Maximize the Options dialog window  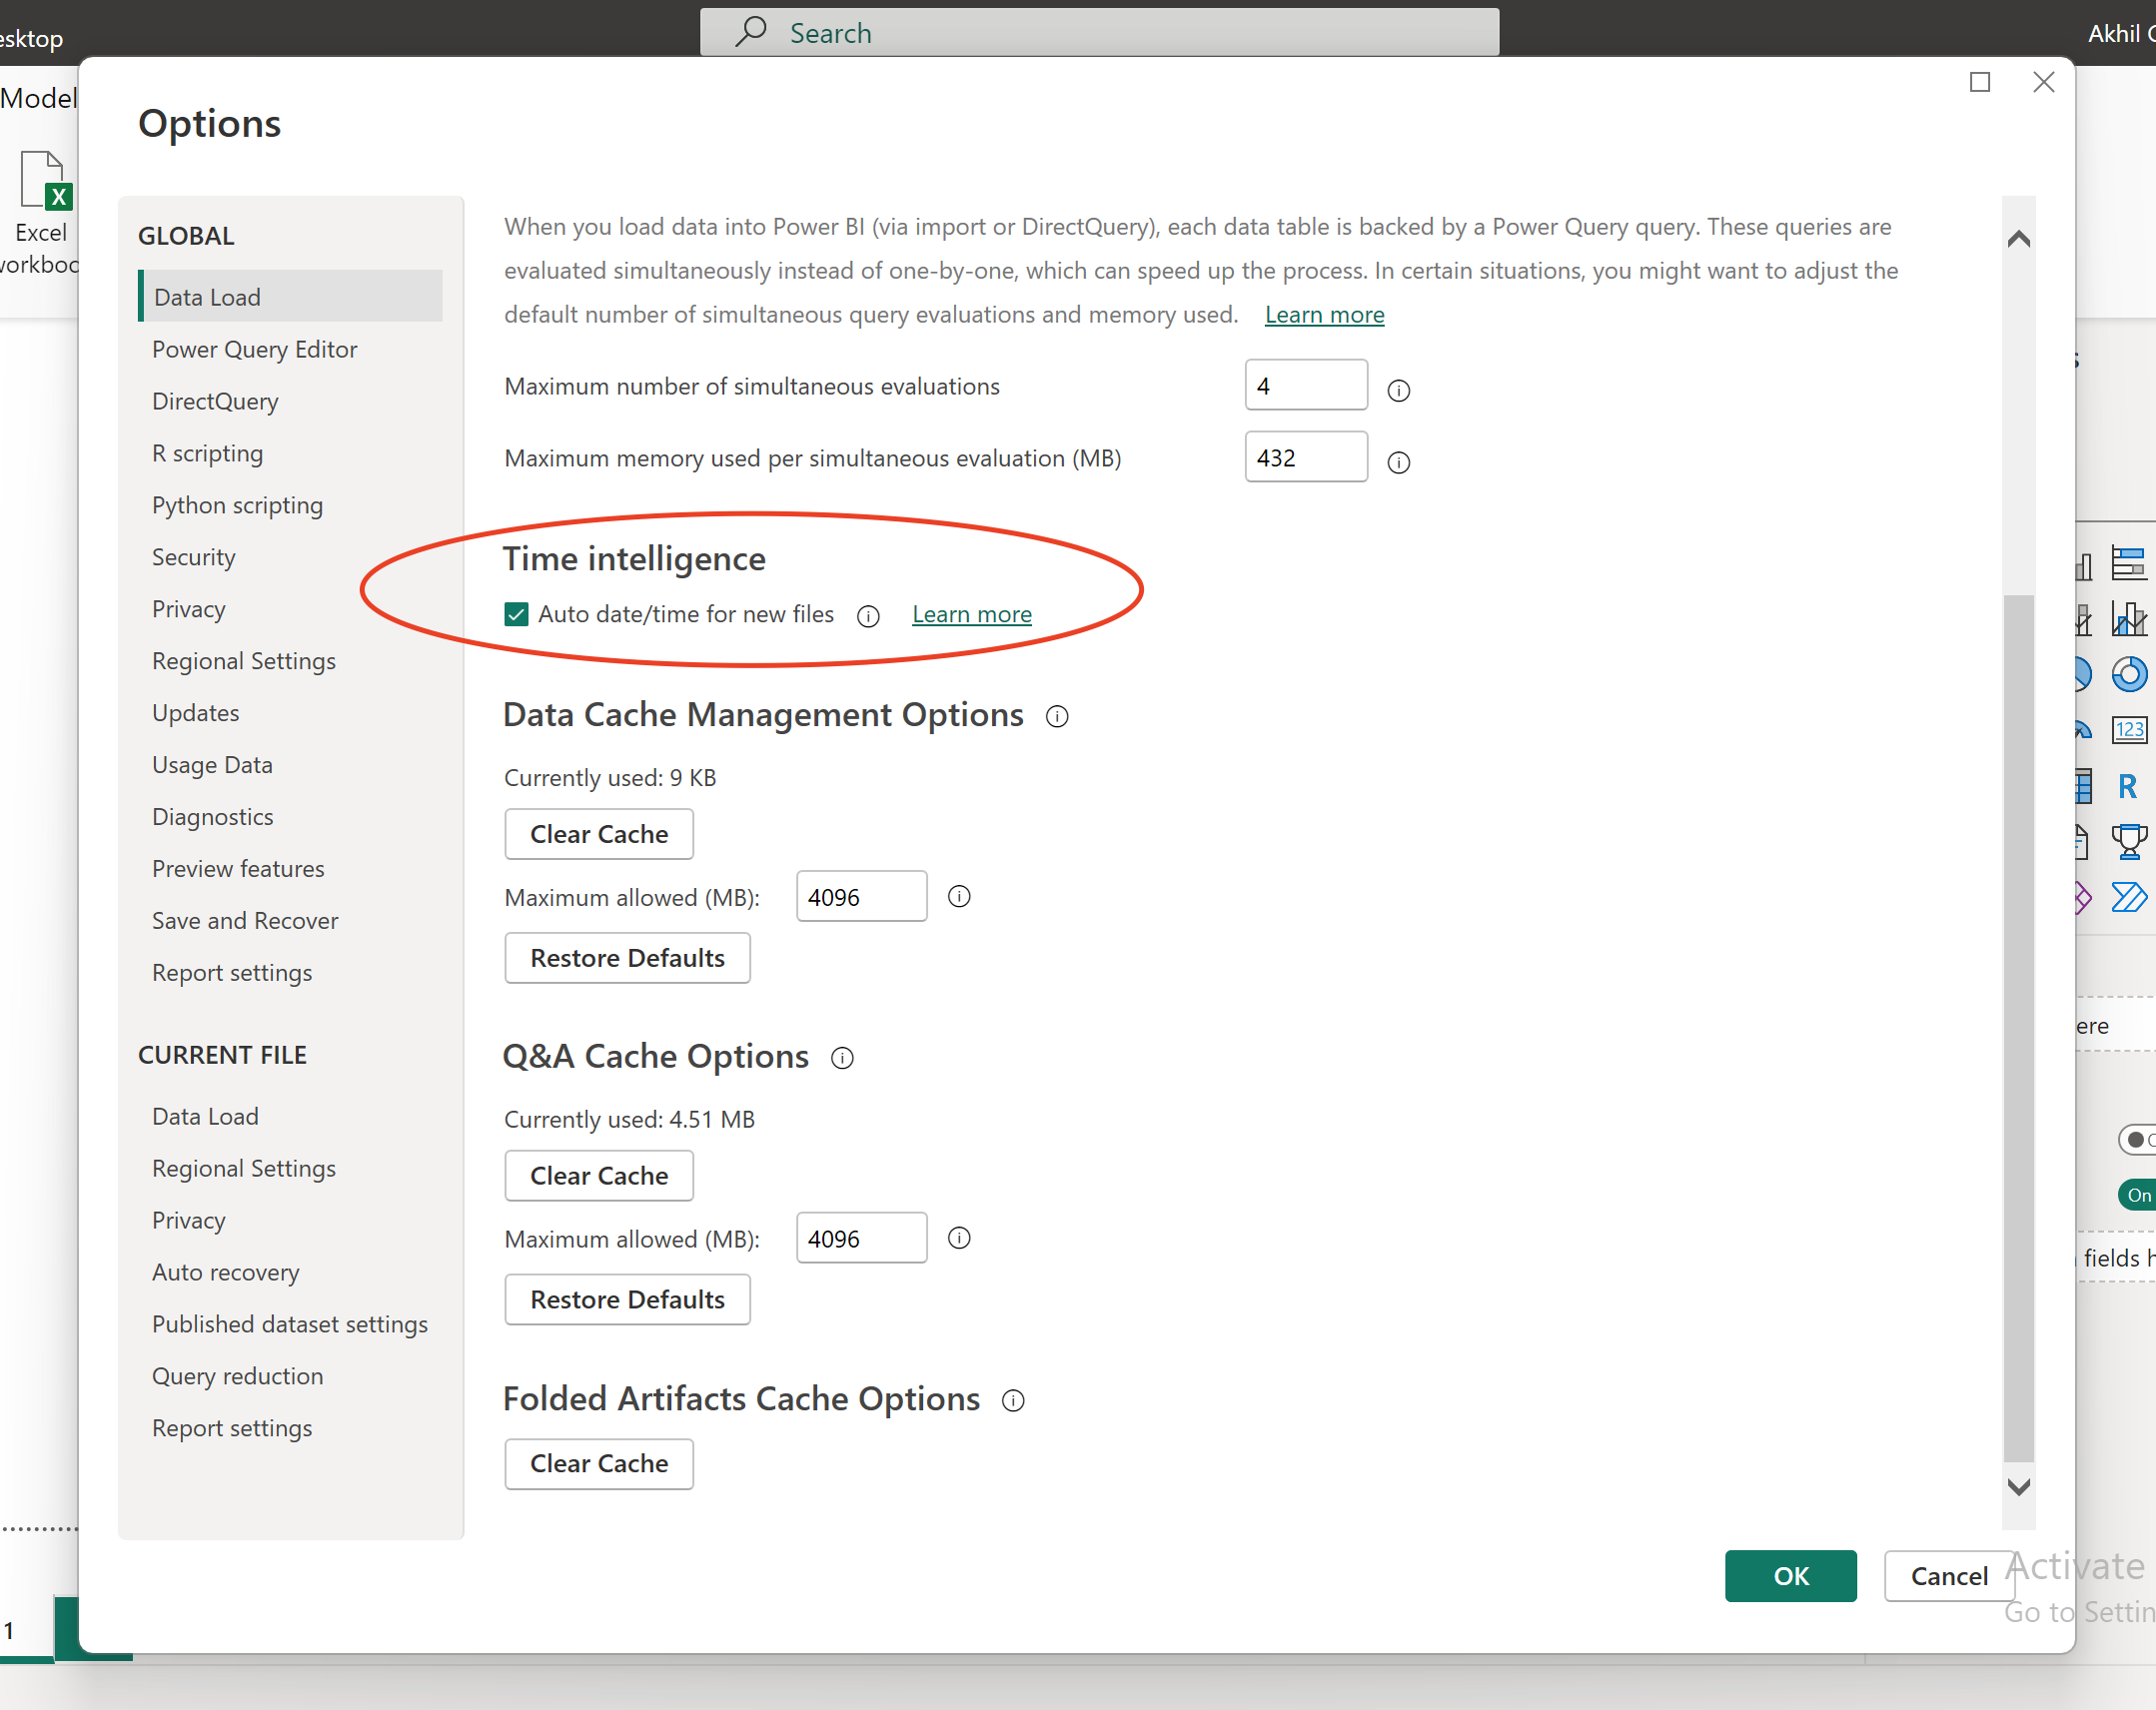click(x=1979, y=82)
